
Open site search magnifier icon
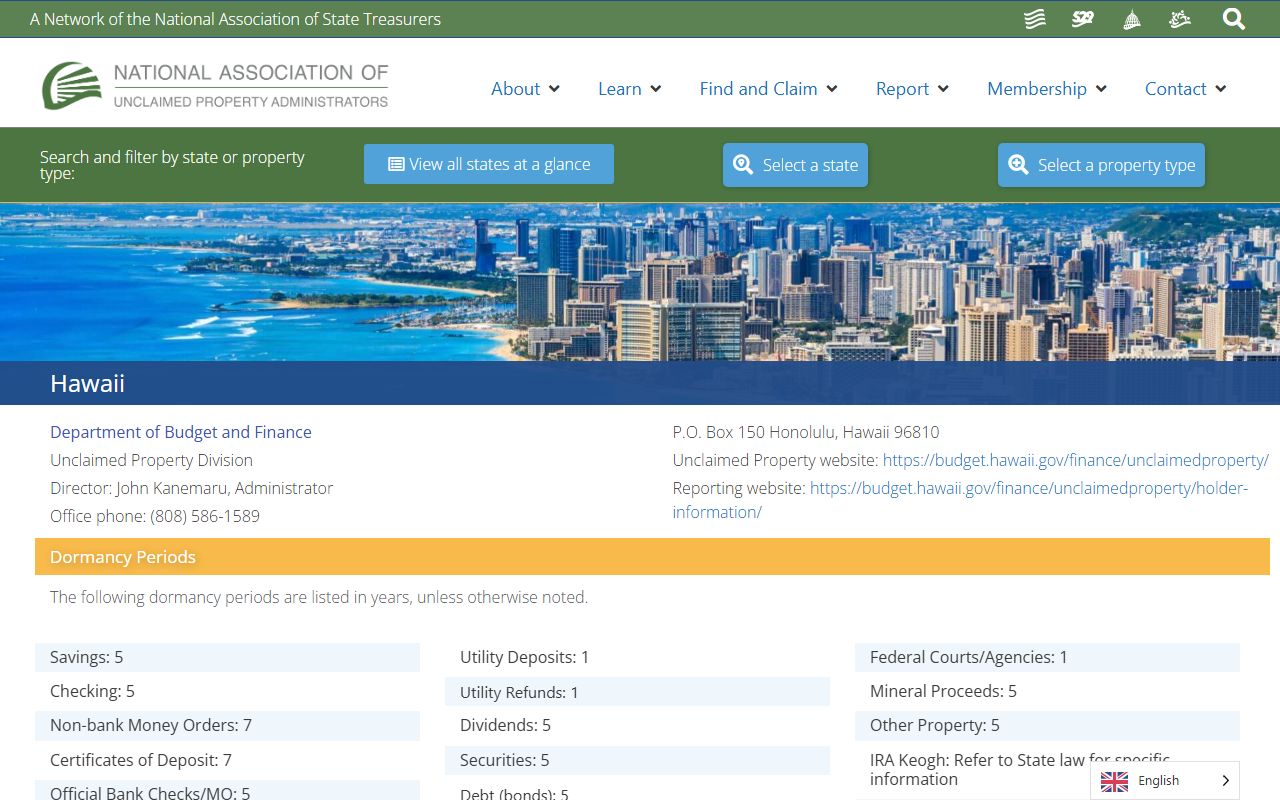1234,19
